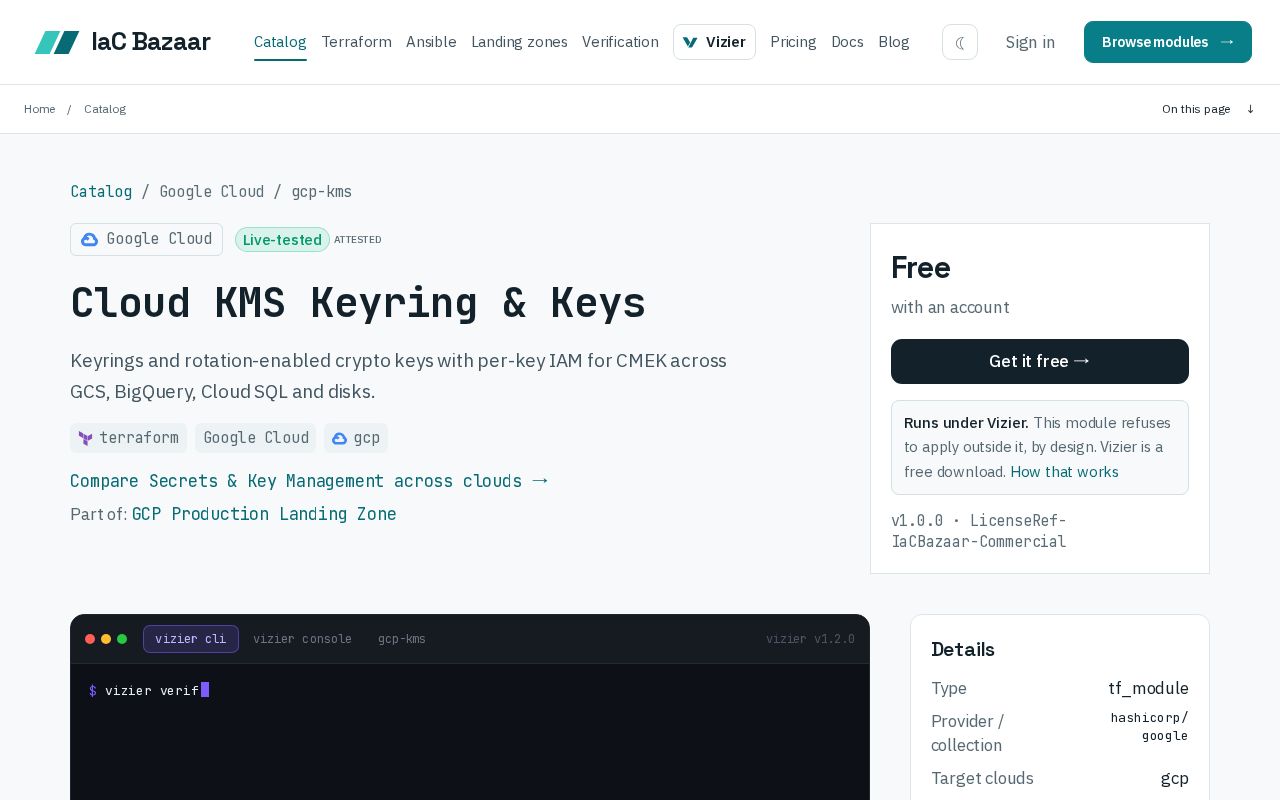This screenshot has width=1280, height=800.
Task: Click the IaC Bazaar logo icon
Action: 57,42
